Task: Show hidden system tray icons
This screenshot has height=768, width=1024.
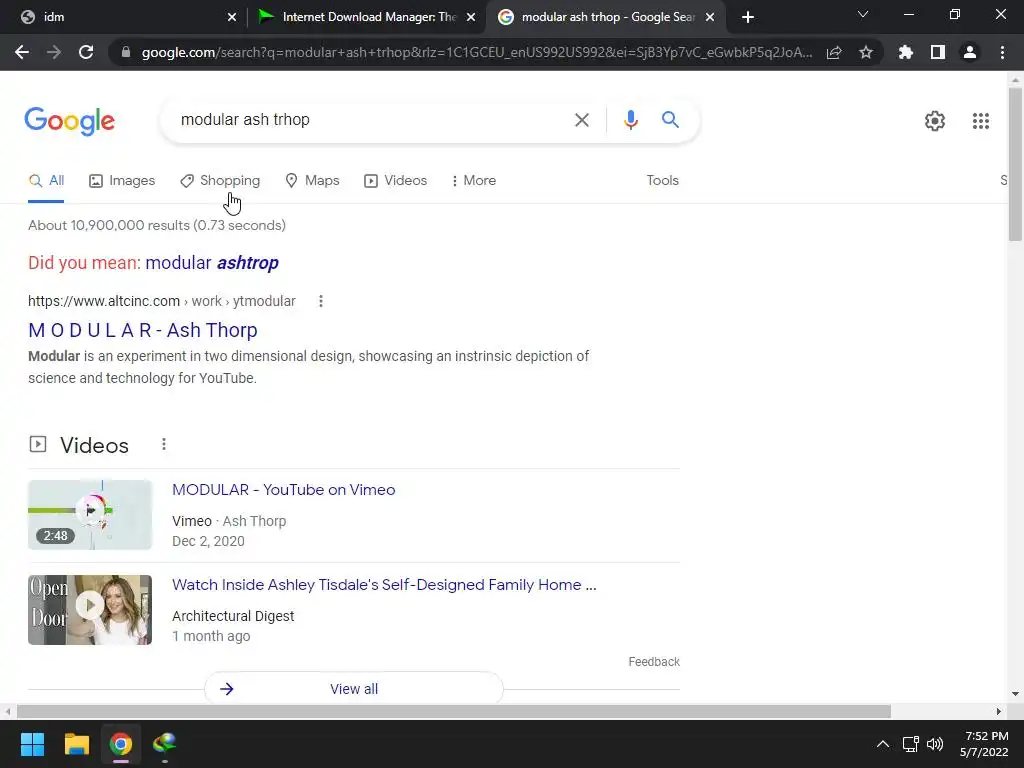Action: [882, 744]
